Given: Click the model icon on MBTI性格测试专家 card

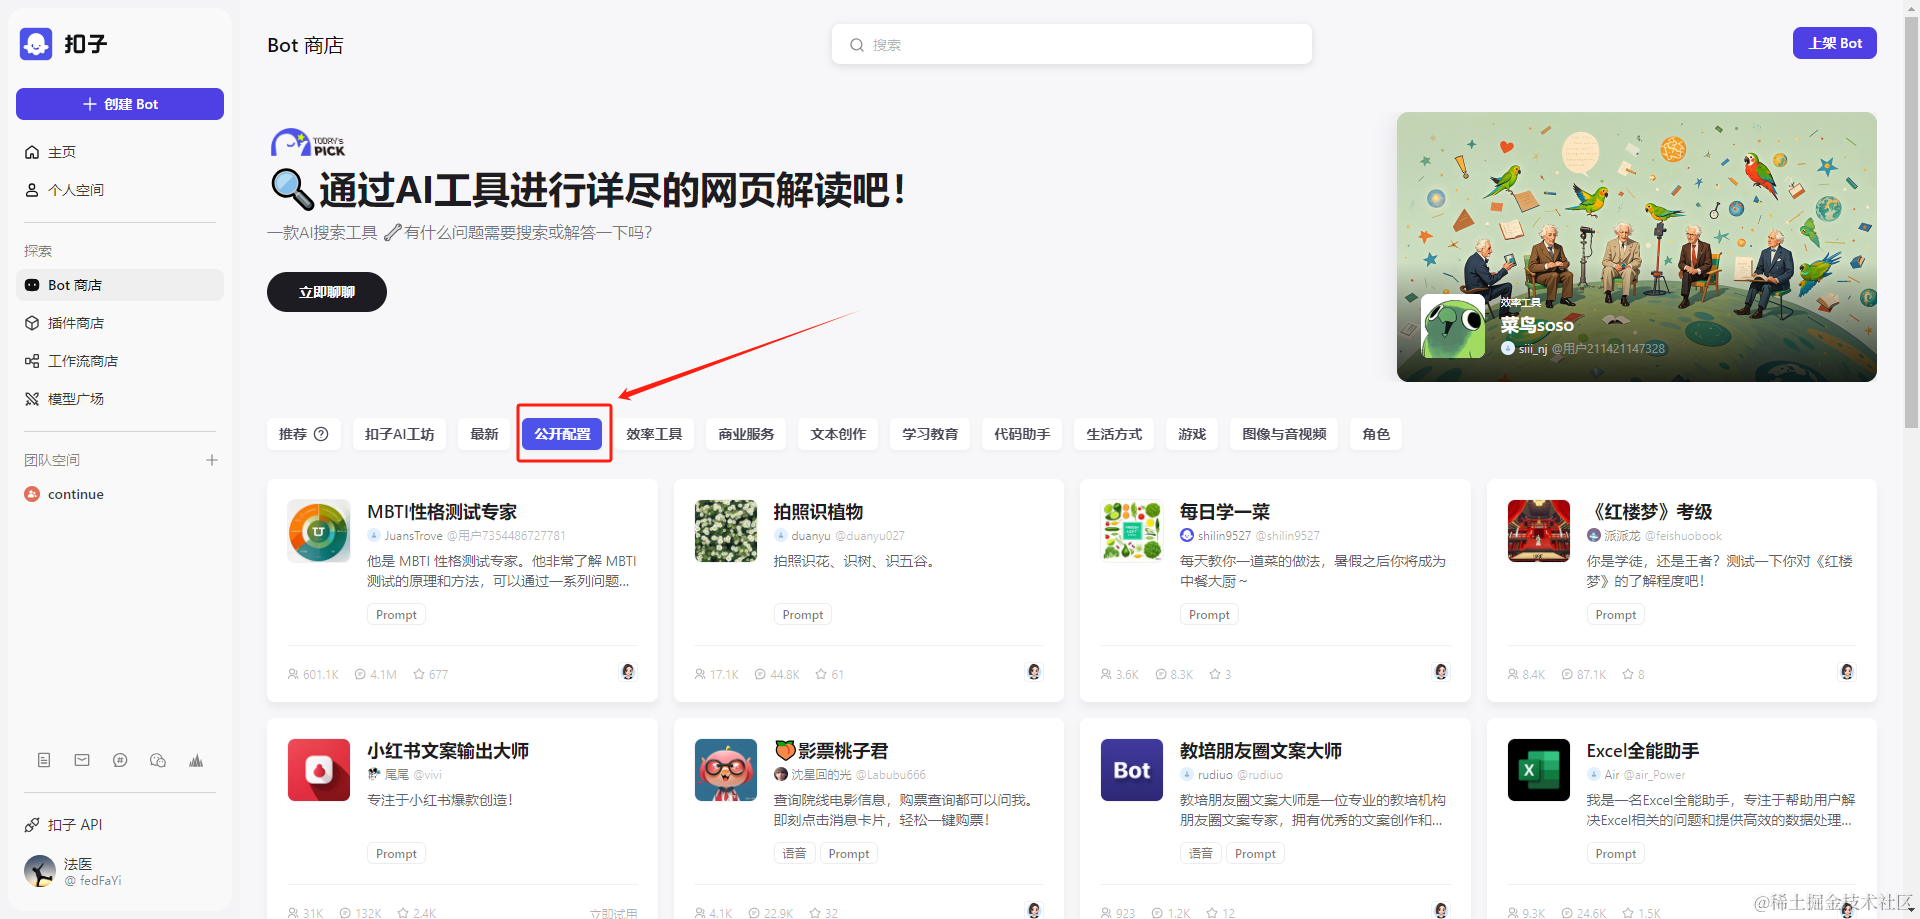Looking at the screenshot, I should [628, 672].
